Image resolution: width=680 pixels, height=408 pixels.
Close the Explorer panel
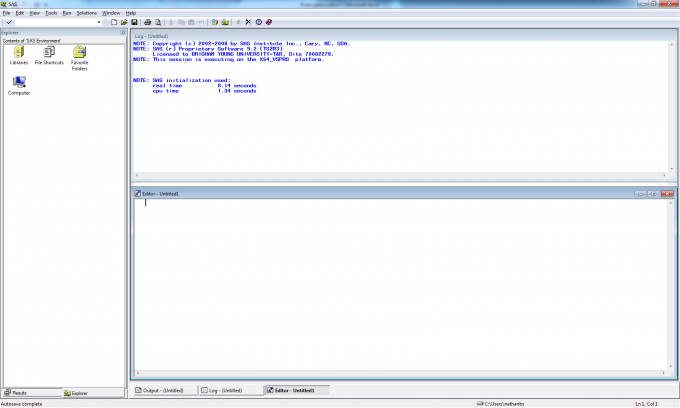pos(122,32)
